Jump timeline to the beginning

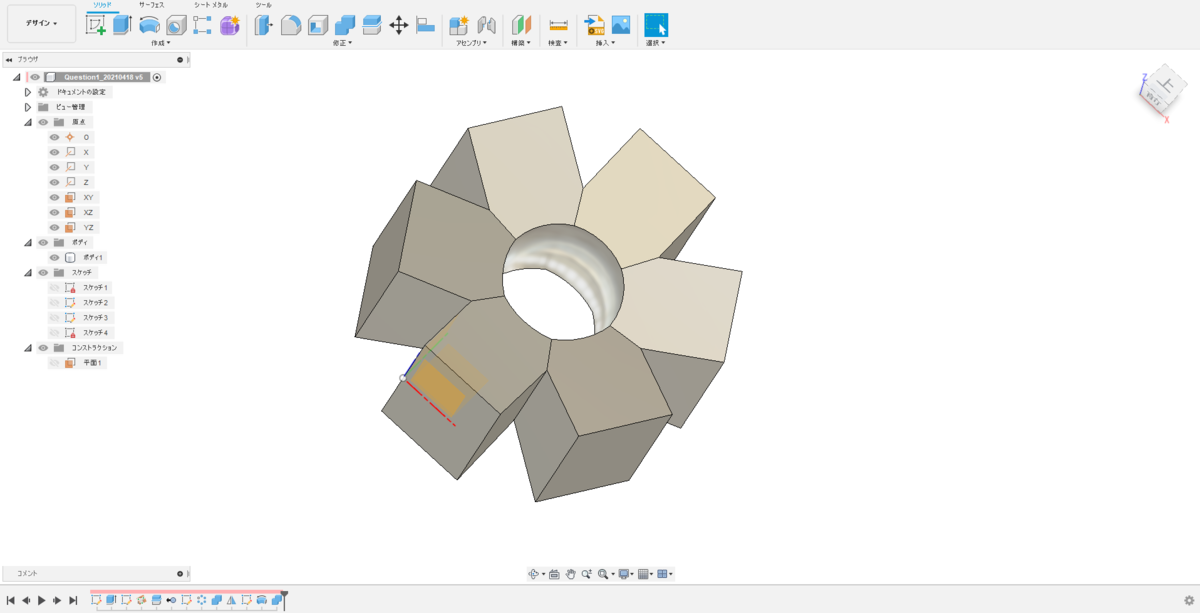click(x=10, y=601)
